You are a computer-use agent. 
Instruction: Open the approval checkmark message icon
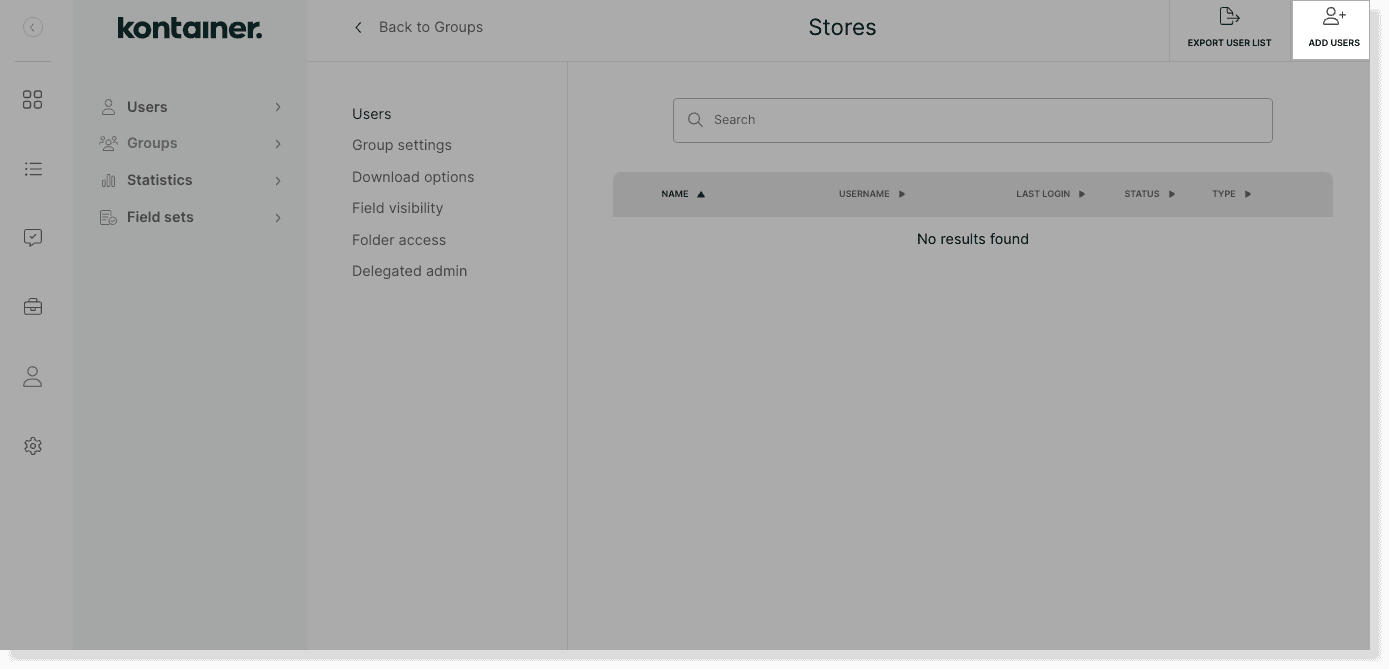tap(33, 238)
